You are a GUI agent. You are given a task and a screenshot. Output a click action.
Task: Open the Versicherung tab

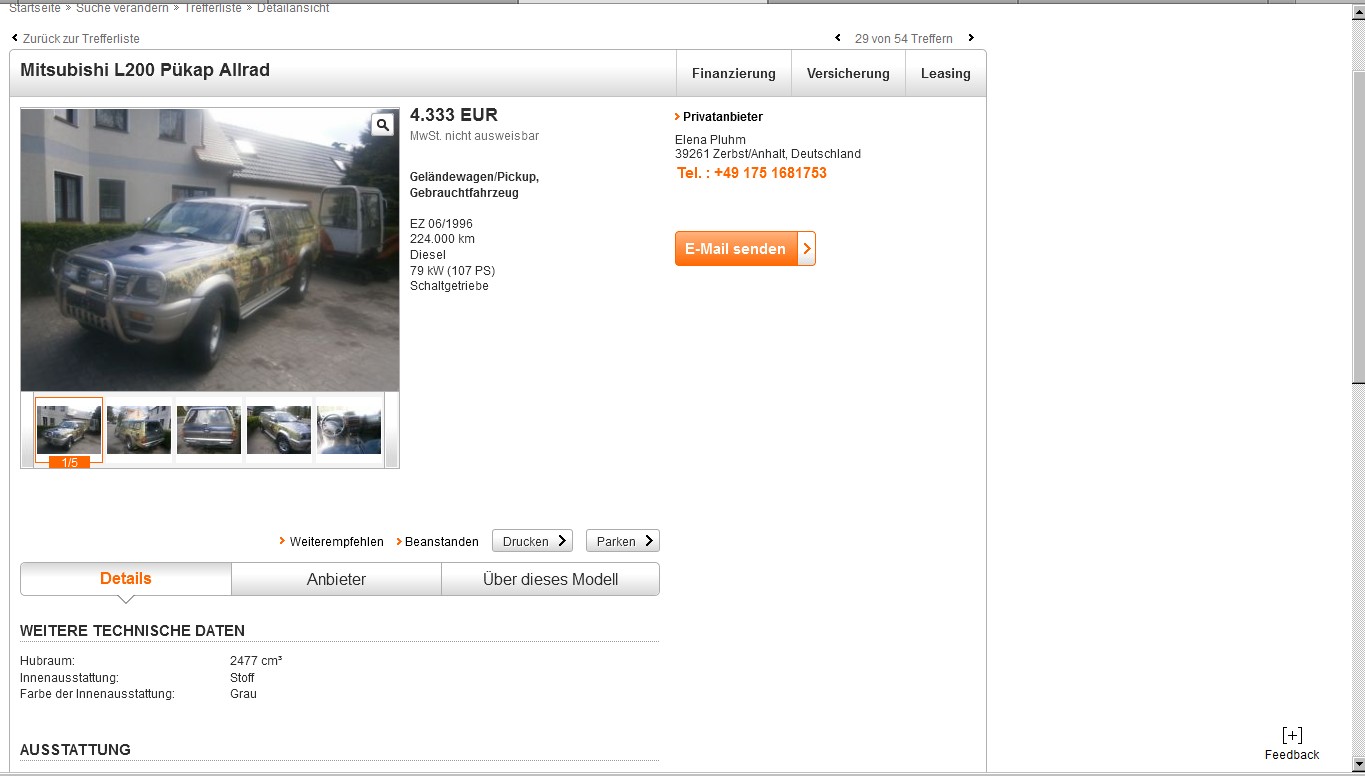point(848,73)
